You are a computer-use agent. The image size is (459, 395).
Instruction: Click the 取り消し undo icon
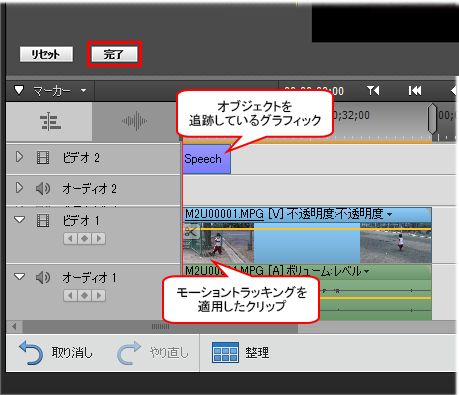click(31, 353)
